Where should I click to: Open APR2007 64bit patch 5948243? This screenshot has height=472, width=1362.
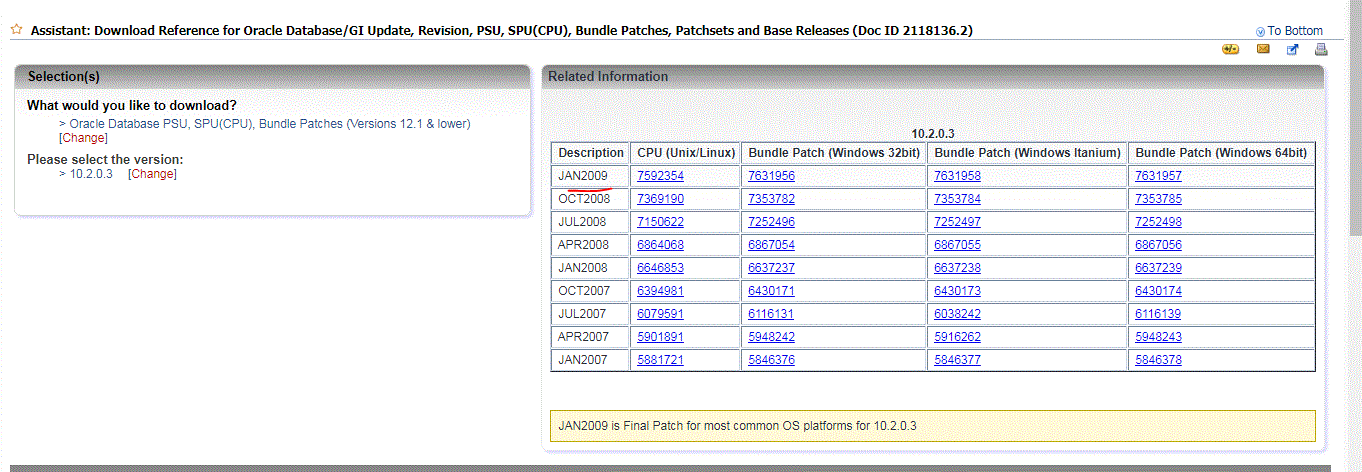tap(1158, 337)
